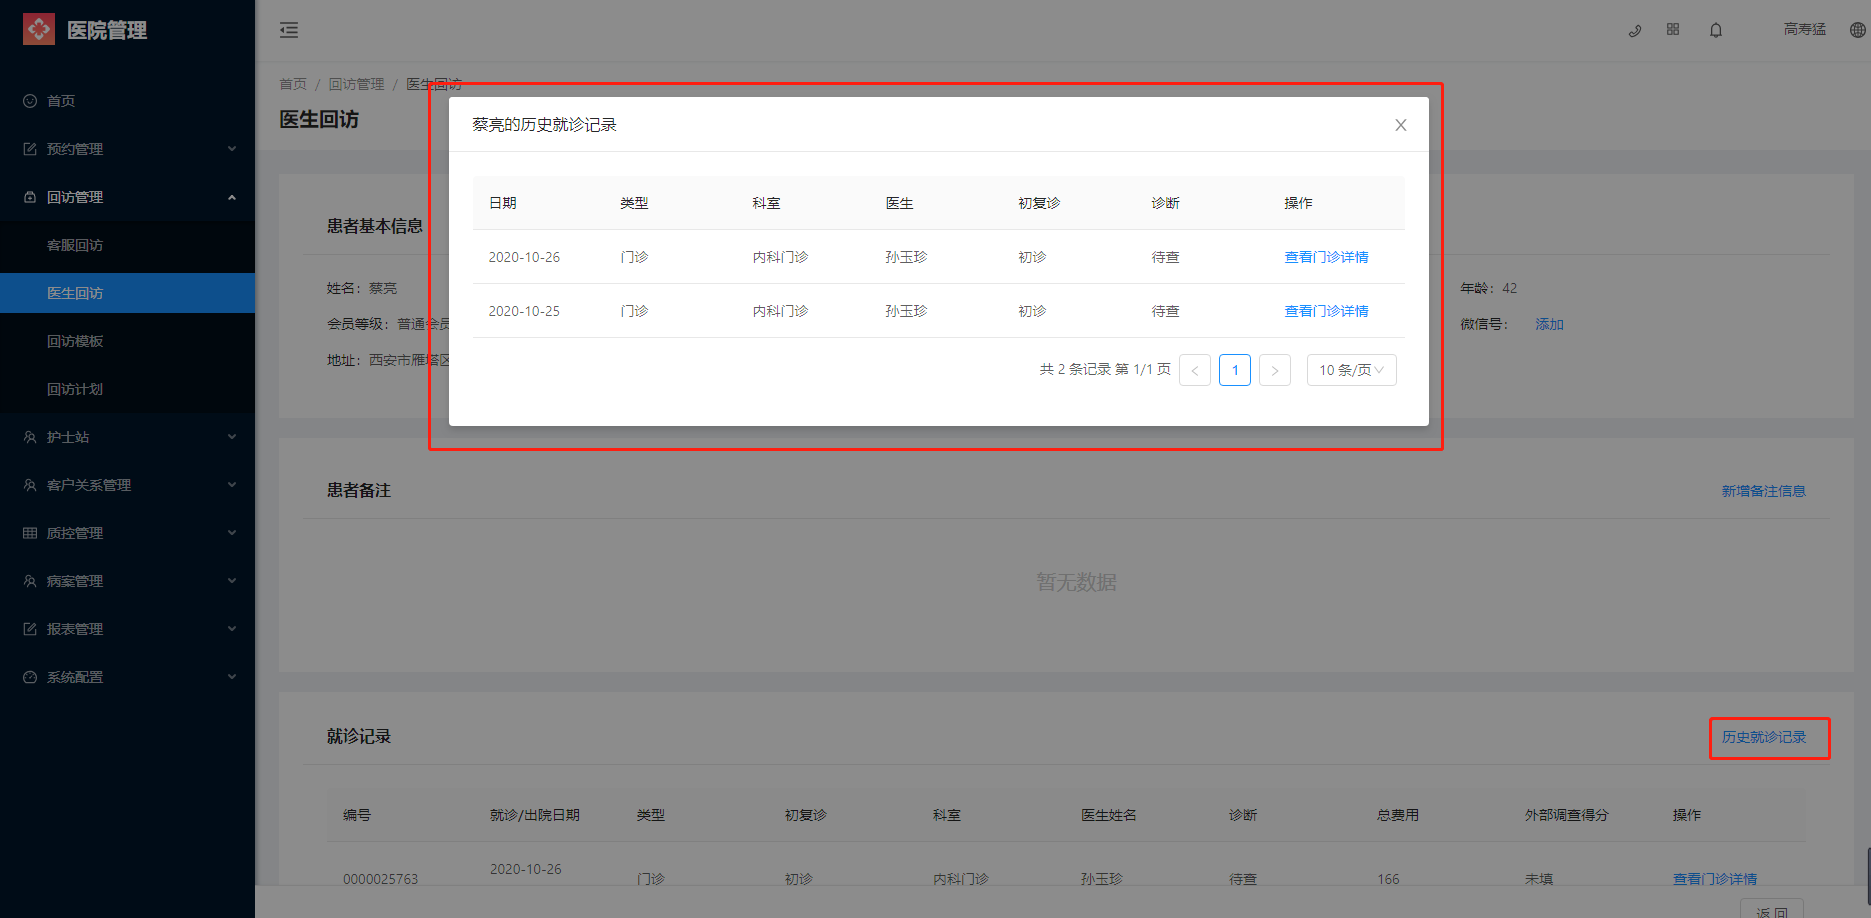Select page 1 in dialog pagination
1871x918 pixels.
[1235, 370]
